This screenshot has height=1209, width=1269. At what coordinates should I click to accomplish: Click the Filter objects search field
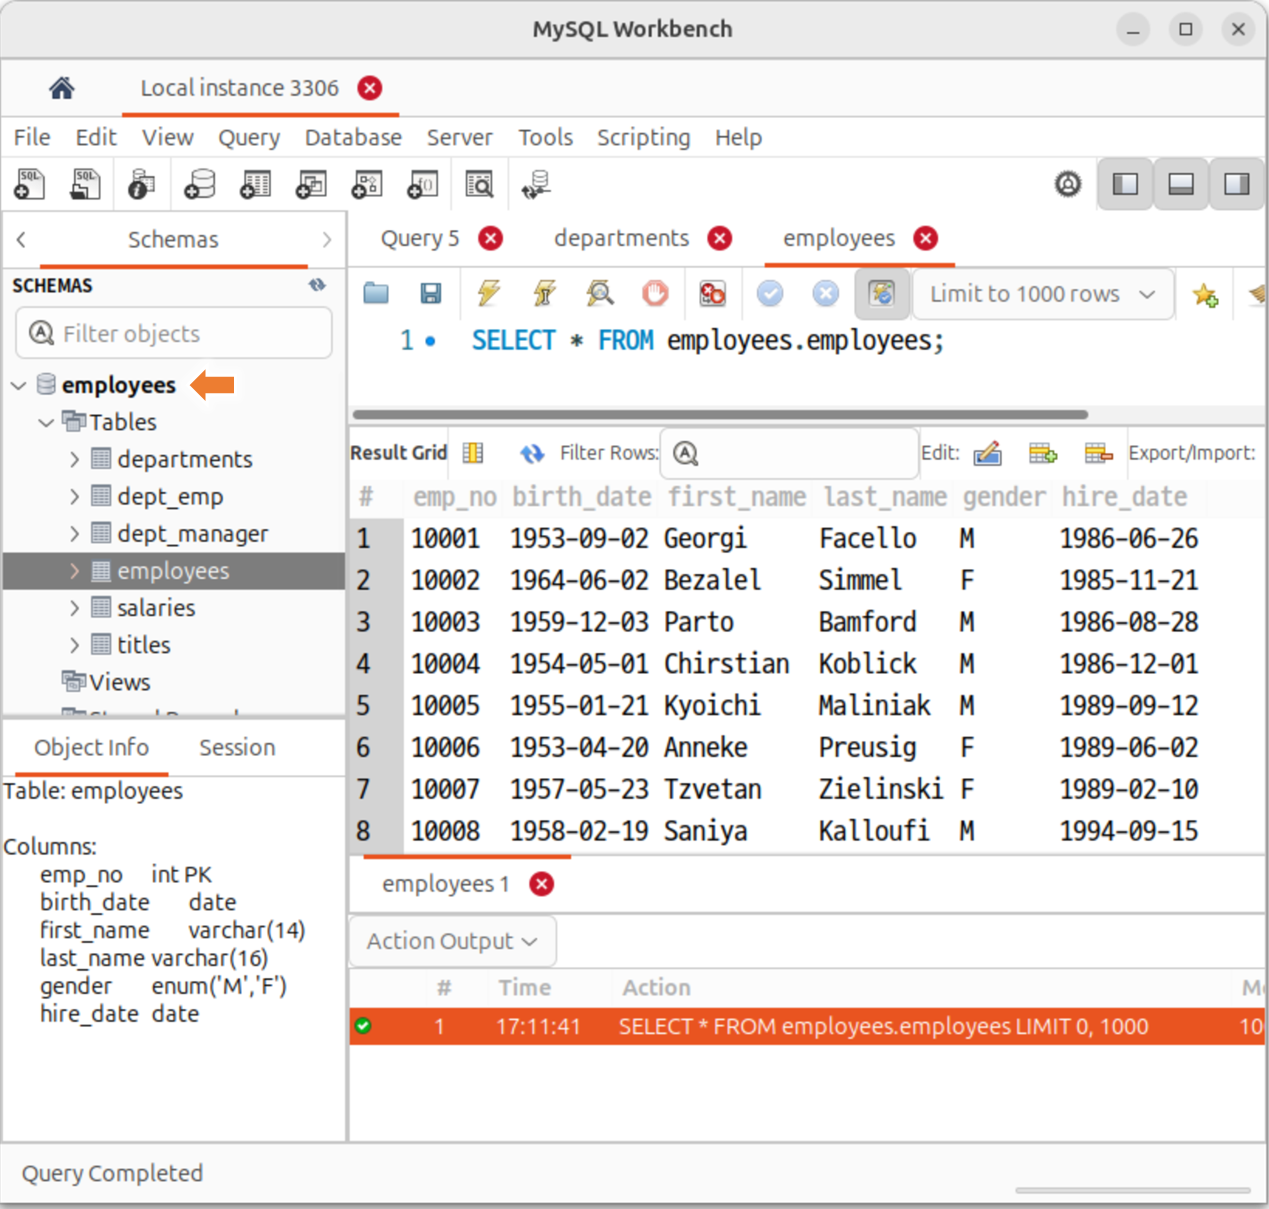[x=174, y=333]
